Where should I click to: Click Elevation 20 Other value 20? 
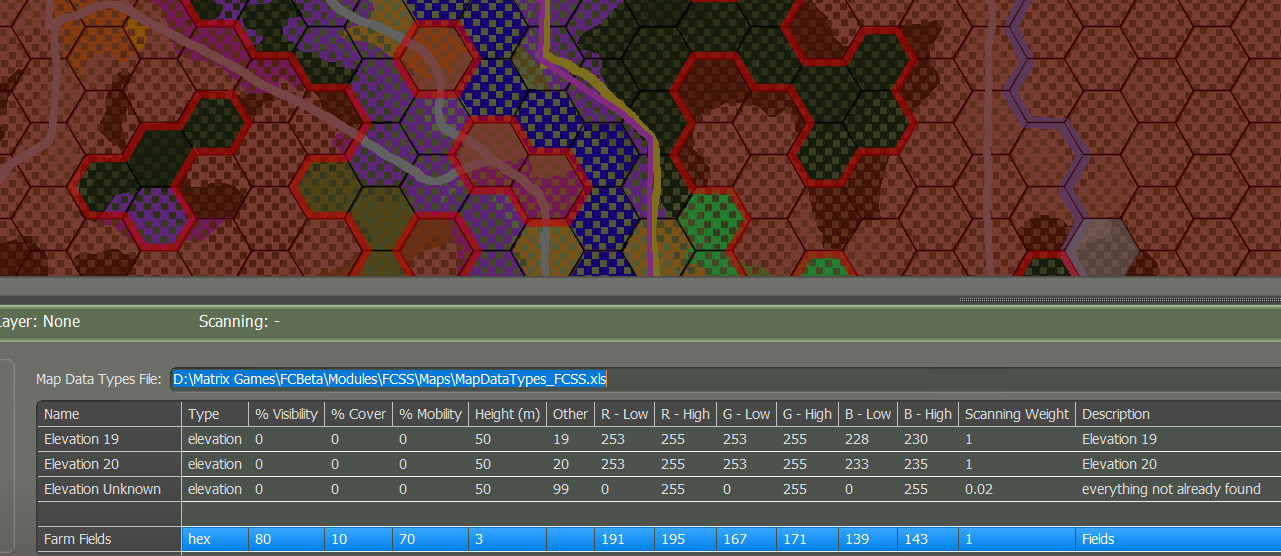click(570, 464)
